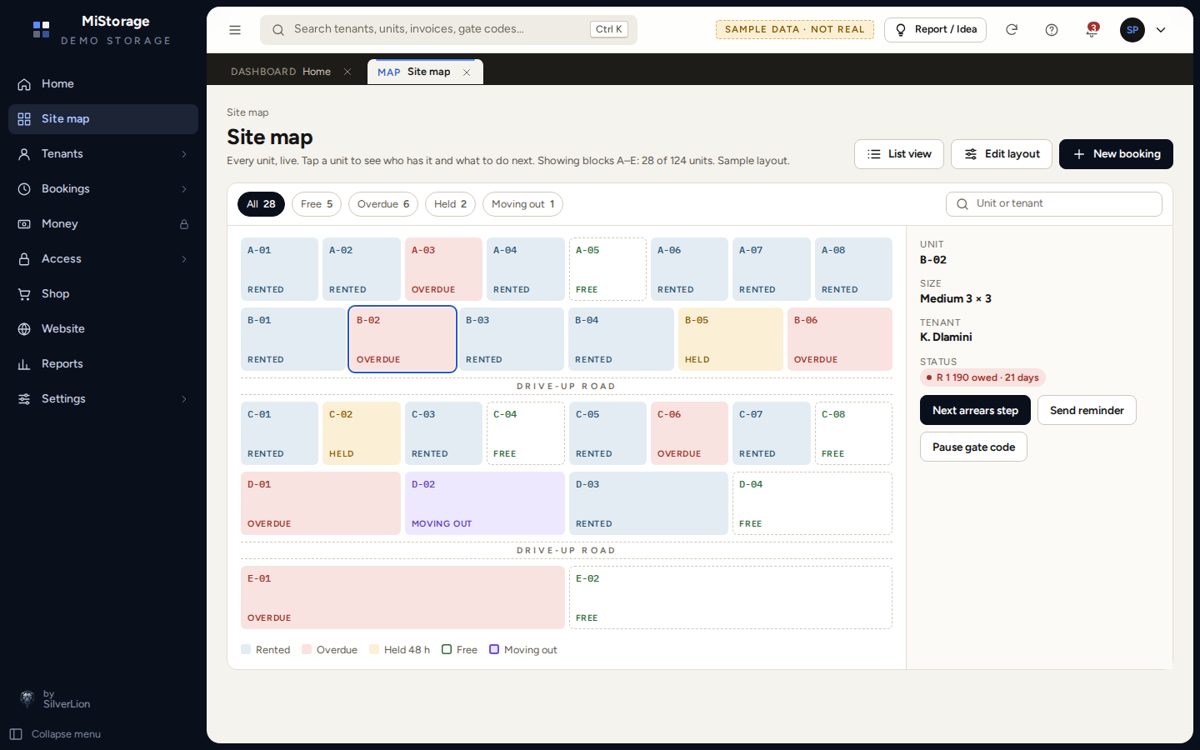Open the help question mark icon
The height and width of the screenshot is (750, 1200).
(1052, 30)
